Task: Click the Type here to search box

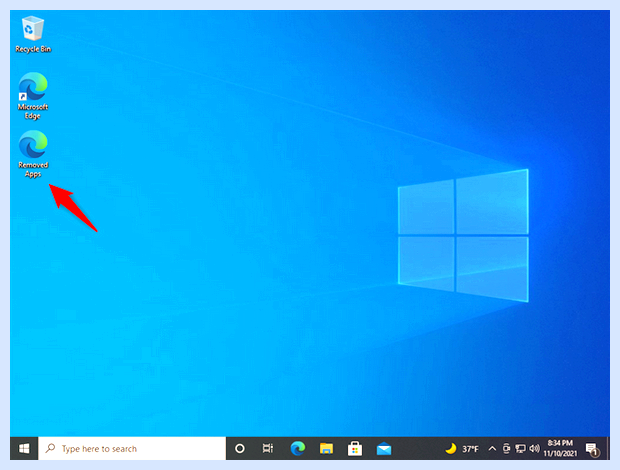Action: (132, 449)
